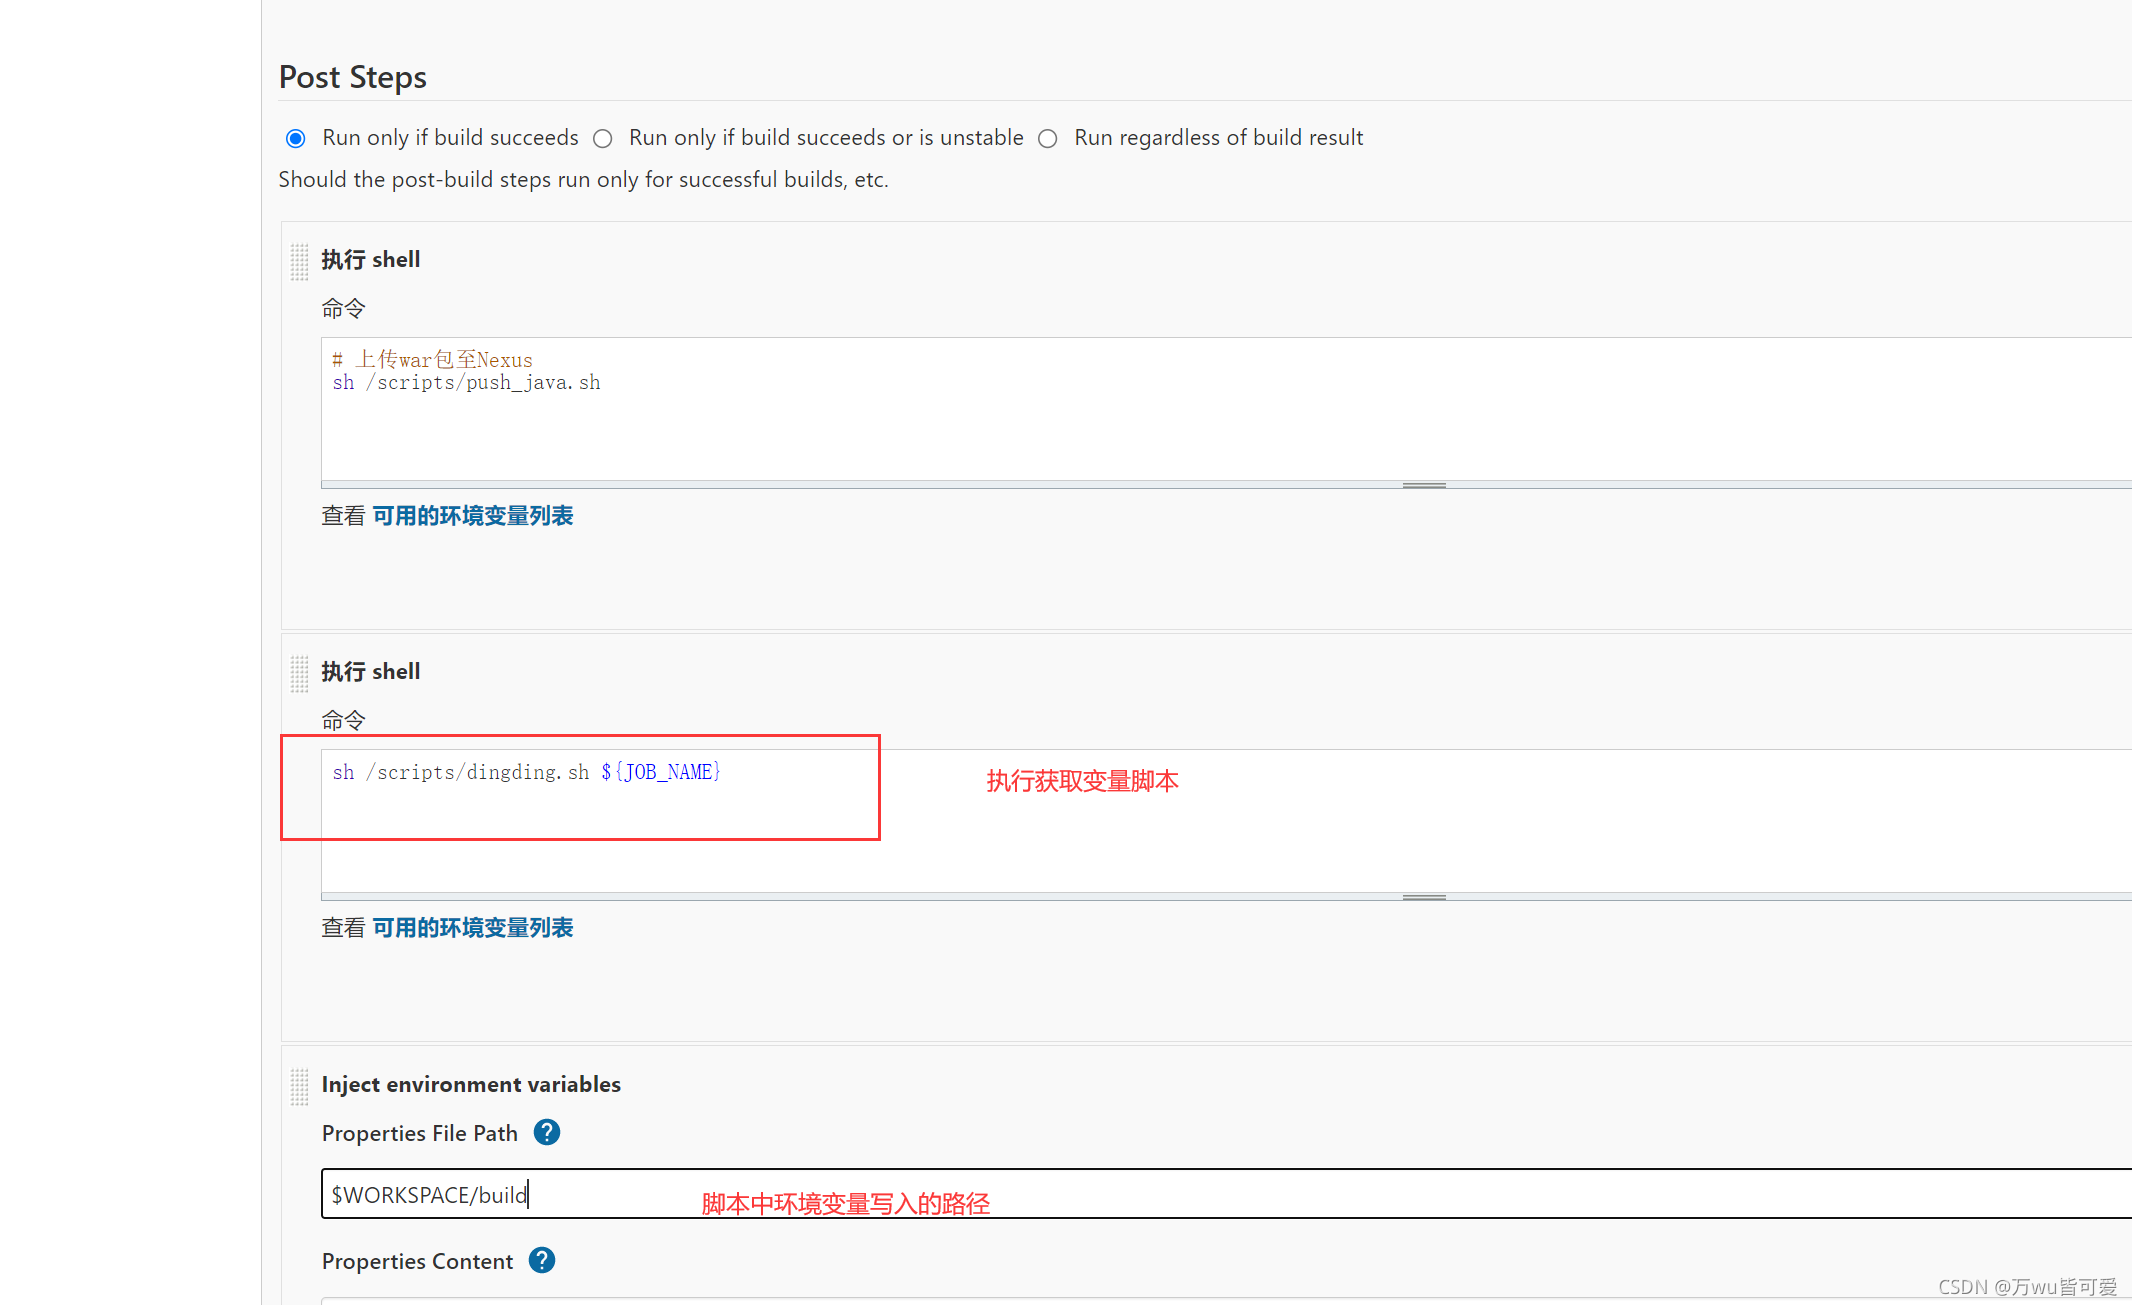The width and height of the screenshot is (2132, 1305).
Task: Click in the dingding.sh shell command box
Action: coord(1226,821)
